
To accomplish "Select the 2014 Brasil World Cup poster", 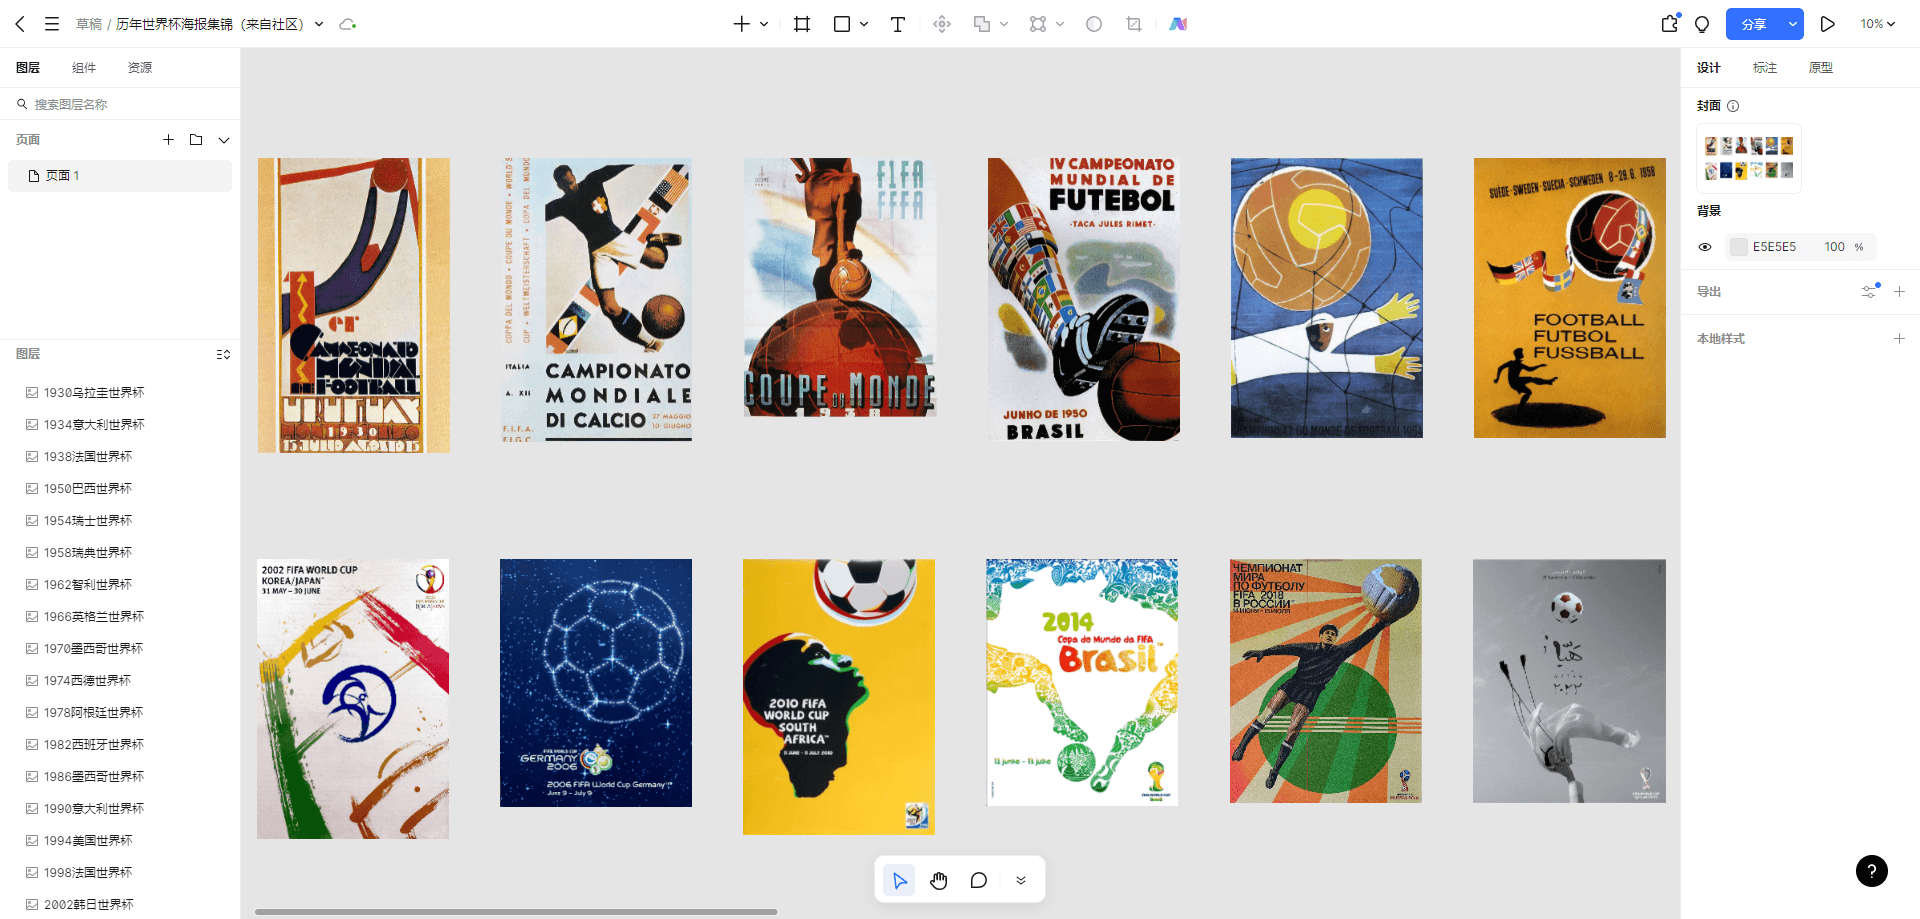I will click(x=1082, y=682).
